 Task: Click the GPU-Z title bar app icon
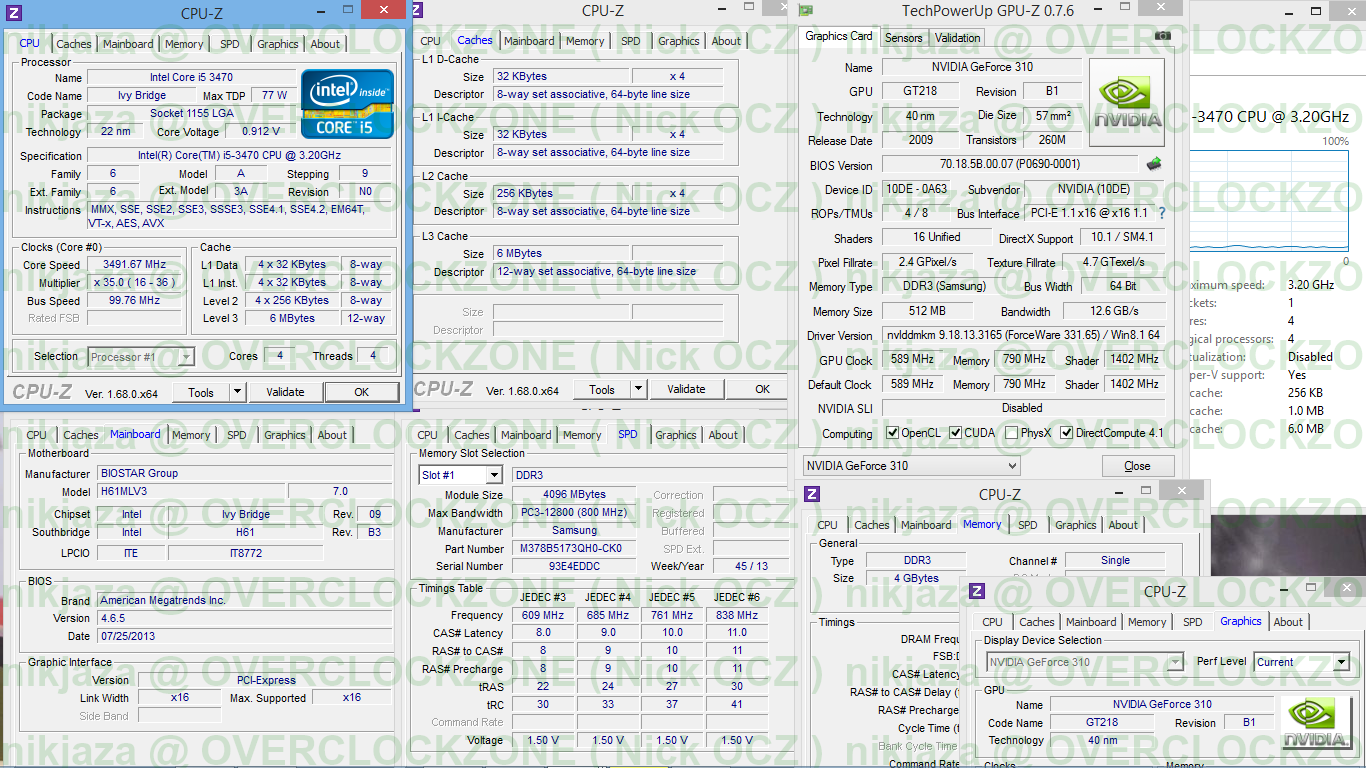coord(806,10)
